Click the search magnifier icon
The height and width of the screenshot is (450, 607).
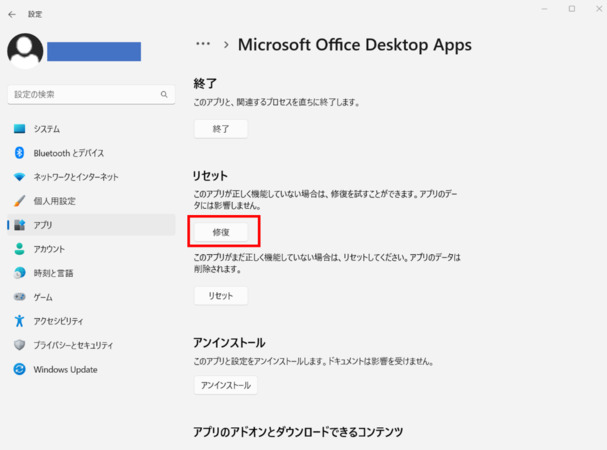pos(164,94)
